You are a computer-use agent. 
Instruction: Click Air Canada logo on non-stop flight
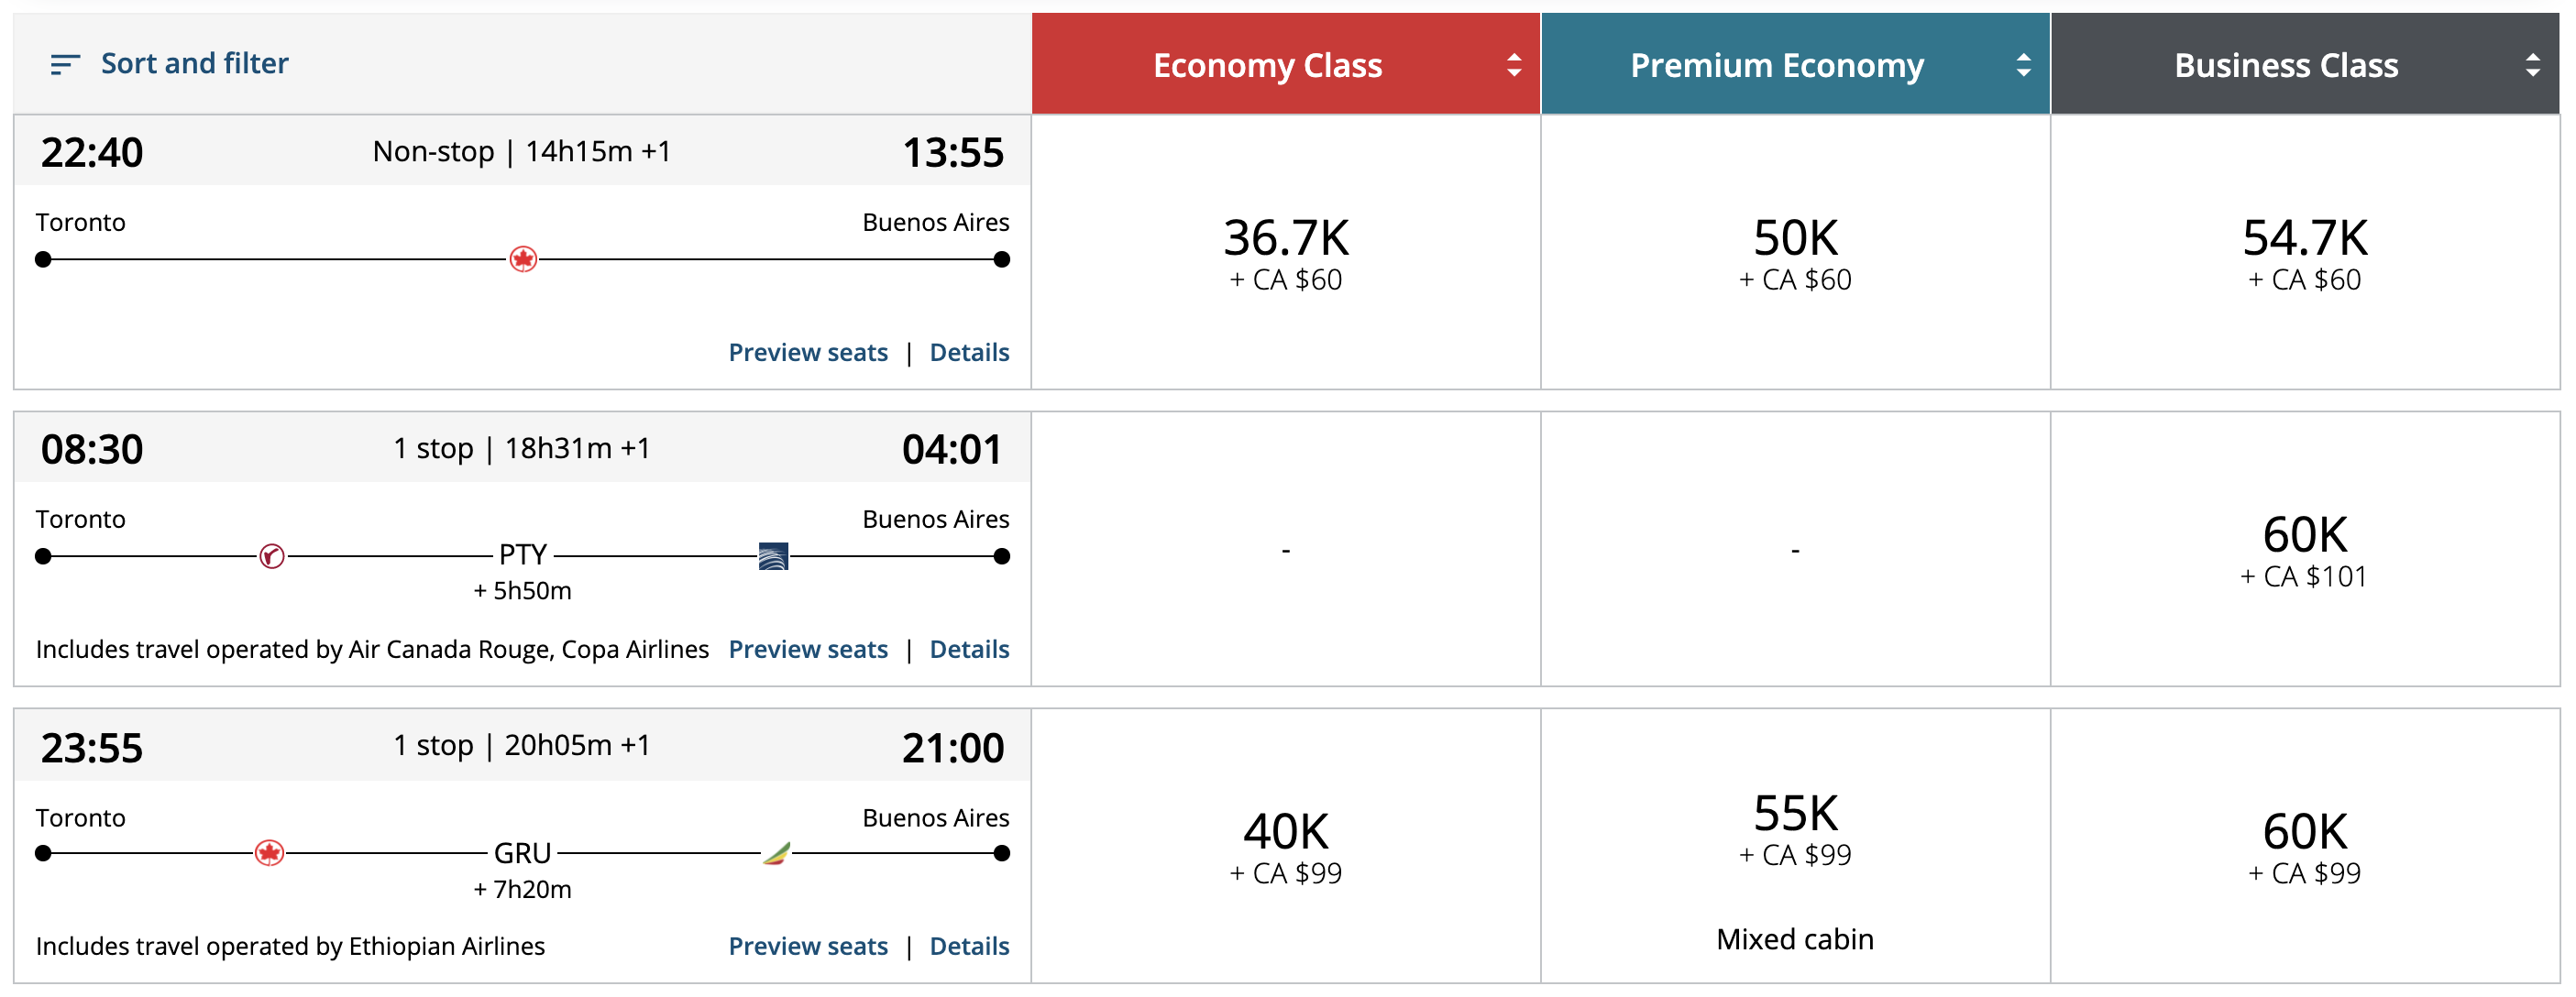pos(523,260)
